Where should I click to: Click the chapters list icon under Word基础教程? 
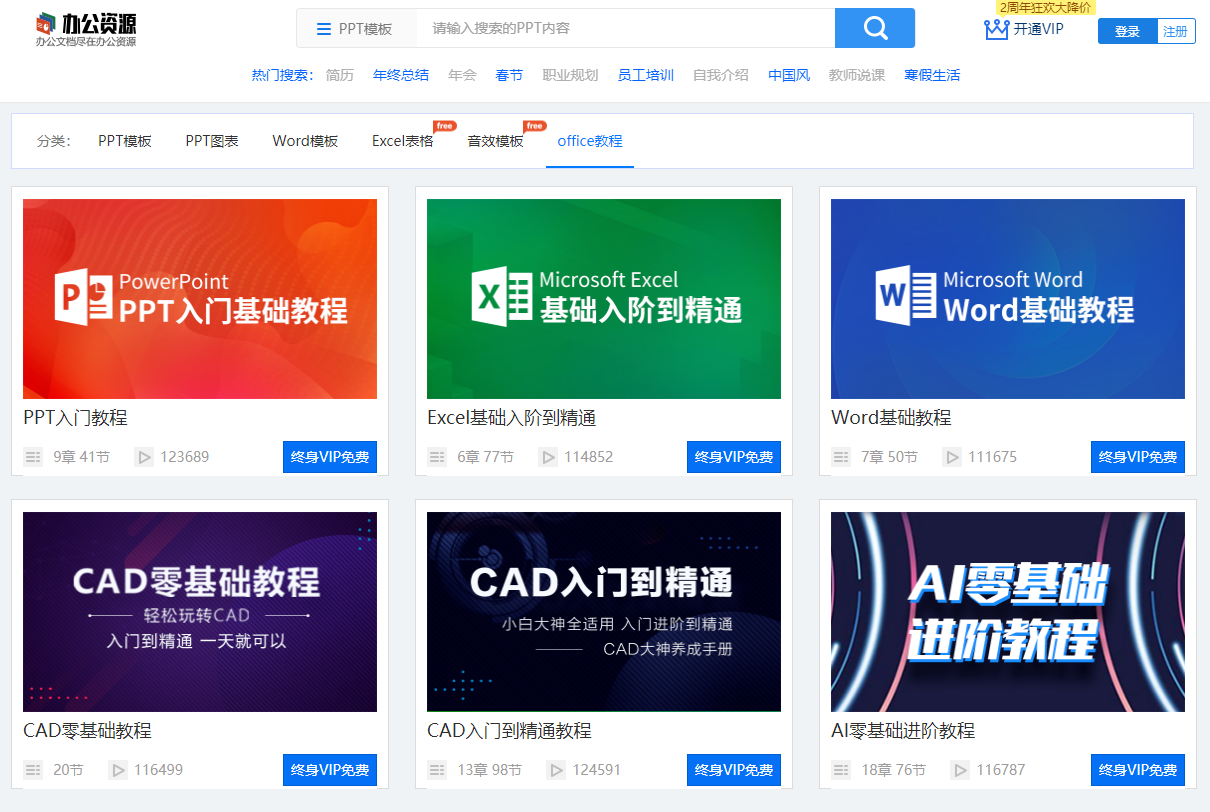[841, 457]
